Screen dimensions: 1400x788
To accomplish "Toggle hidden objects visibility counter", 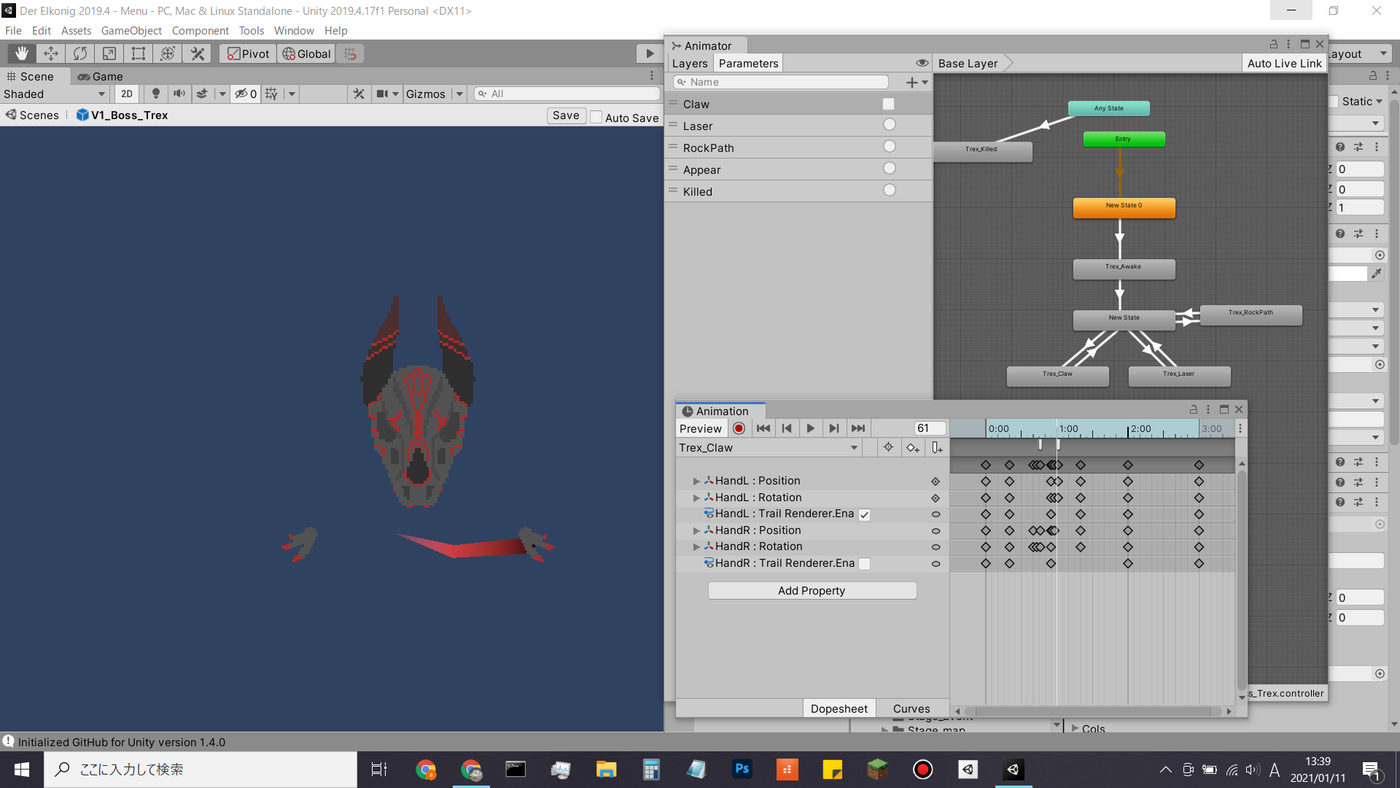I will (245, 94).
